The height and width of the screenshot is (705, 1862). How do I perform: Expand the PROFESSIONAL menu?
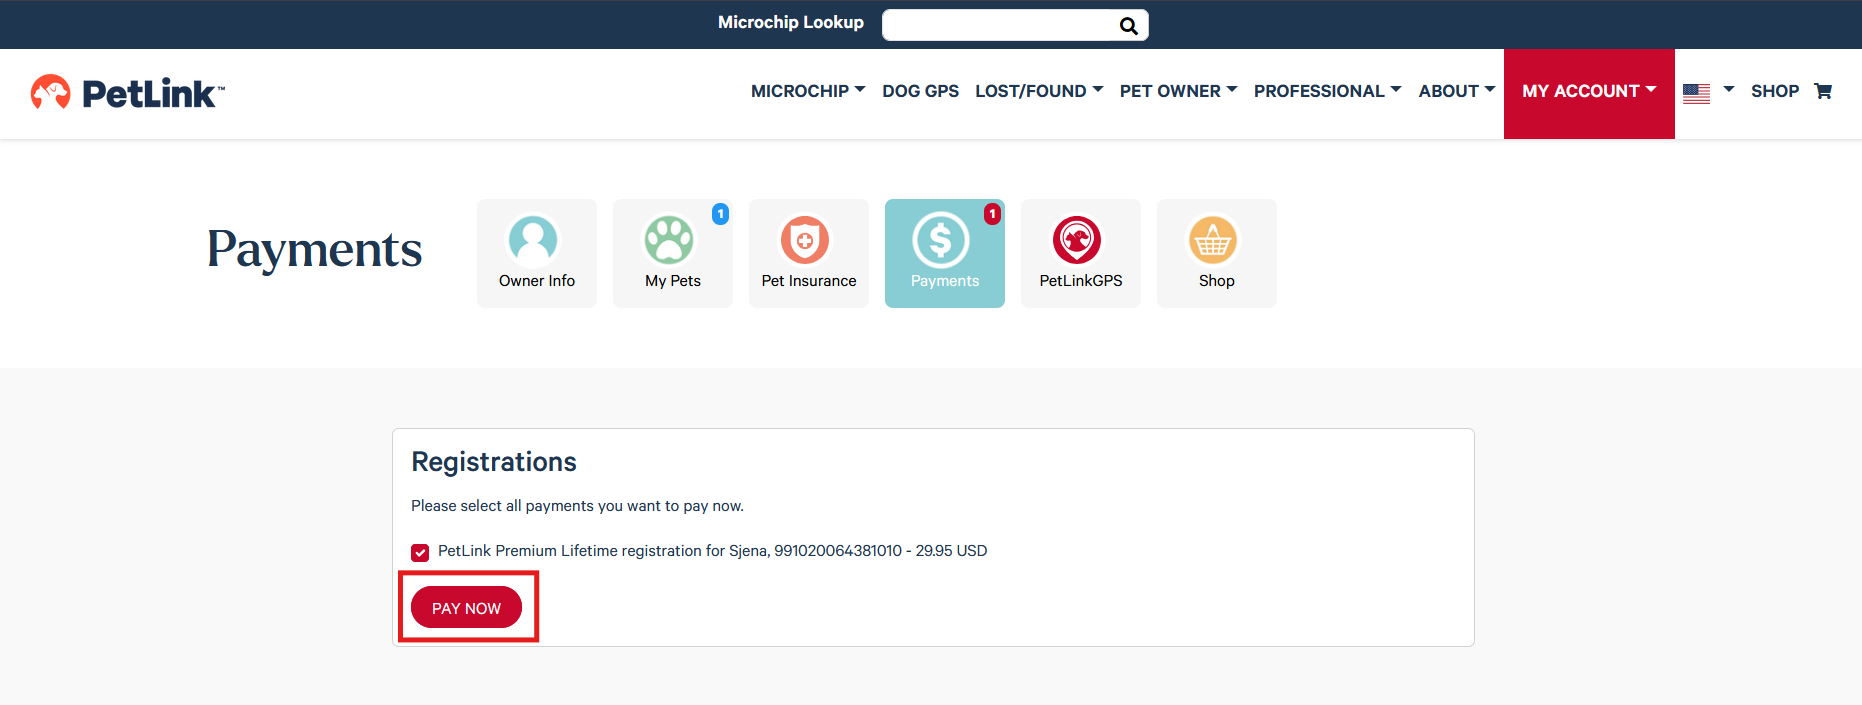coord(1327,91)
